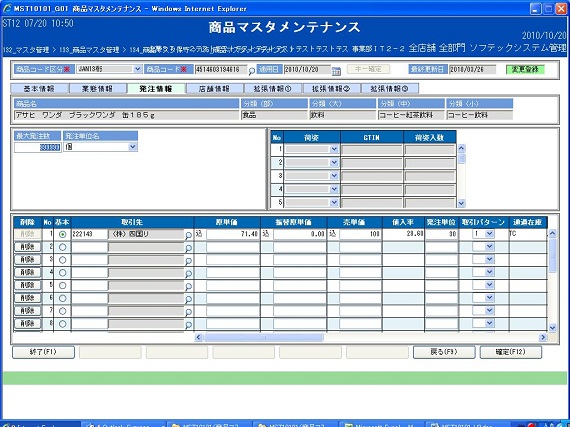Screen dimensions: 570x427
Task: Click supplier lookup magnifier in row 1
Action: coord(188,235)
